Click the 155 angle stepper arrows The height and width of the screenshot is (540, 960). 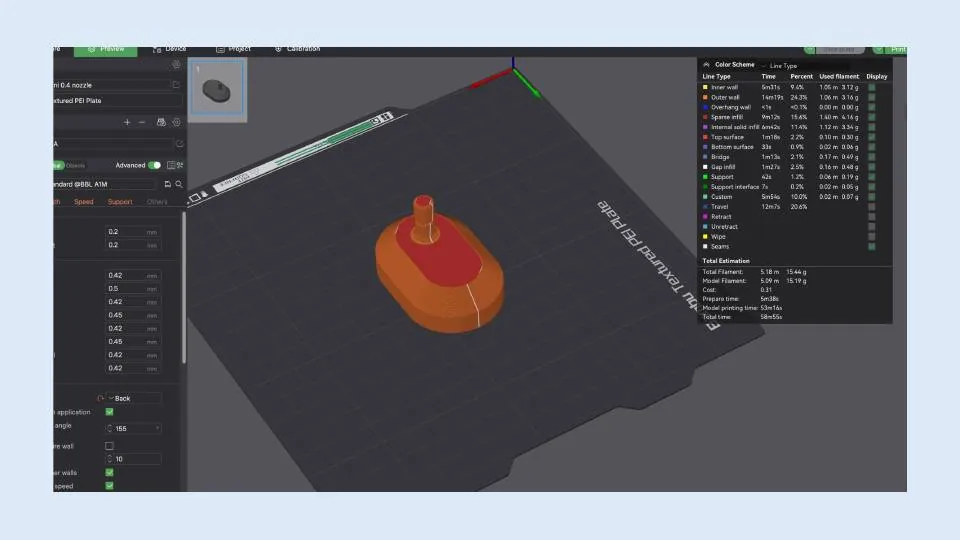point(110,429)
